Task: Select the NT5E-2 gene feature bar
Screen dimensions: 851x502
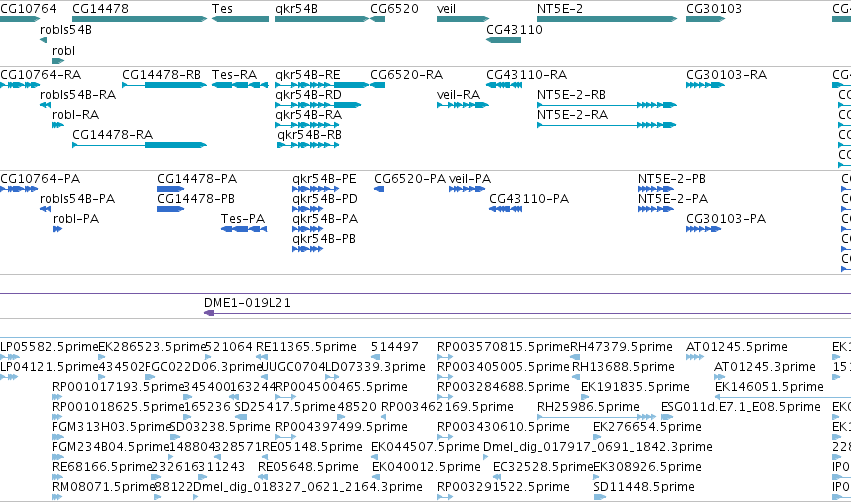Action: pos(607,19)
